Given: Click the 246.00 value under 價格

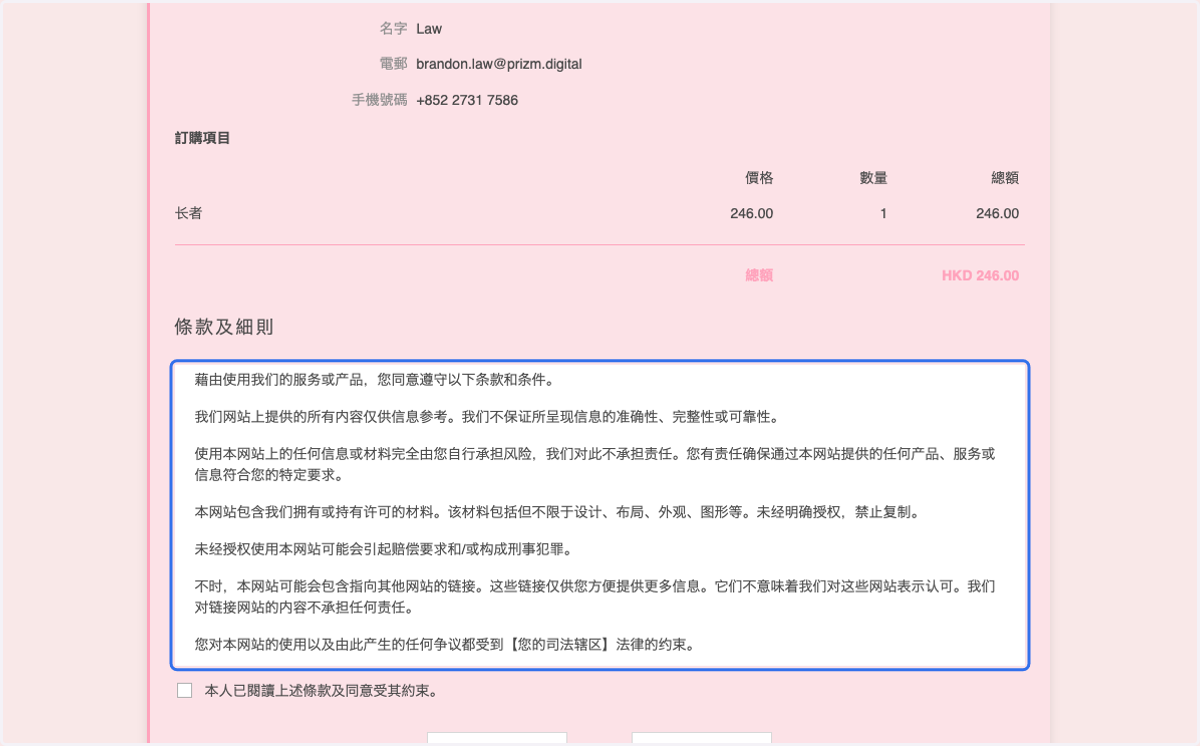Looking at the screenshot, I should (x=751, y=213).
